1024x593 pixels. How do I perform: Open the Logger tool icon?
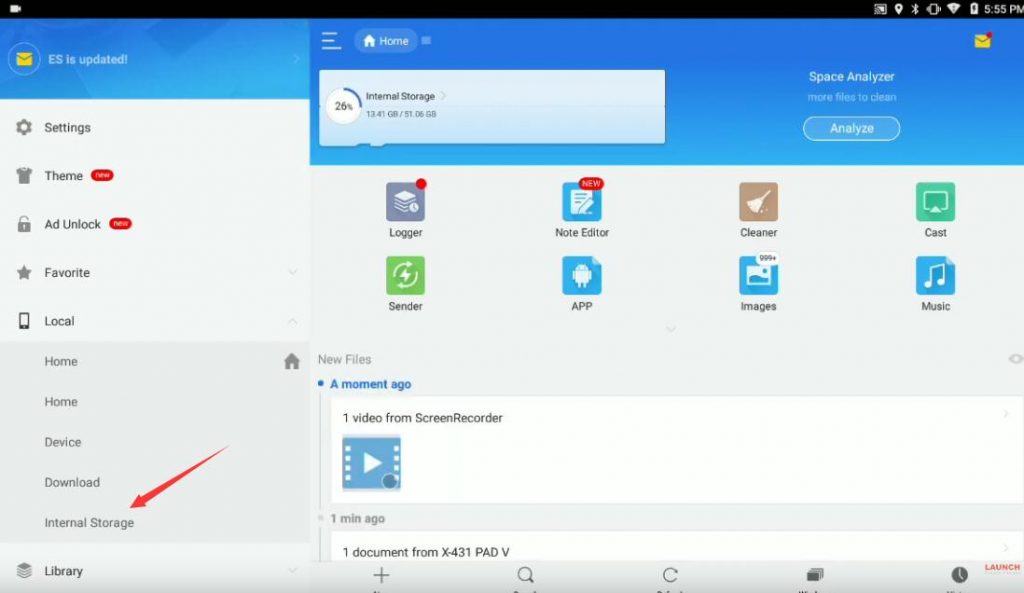coord(405,202)
